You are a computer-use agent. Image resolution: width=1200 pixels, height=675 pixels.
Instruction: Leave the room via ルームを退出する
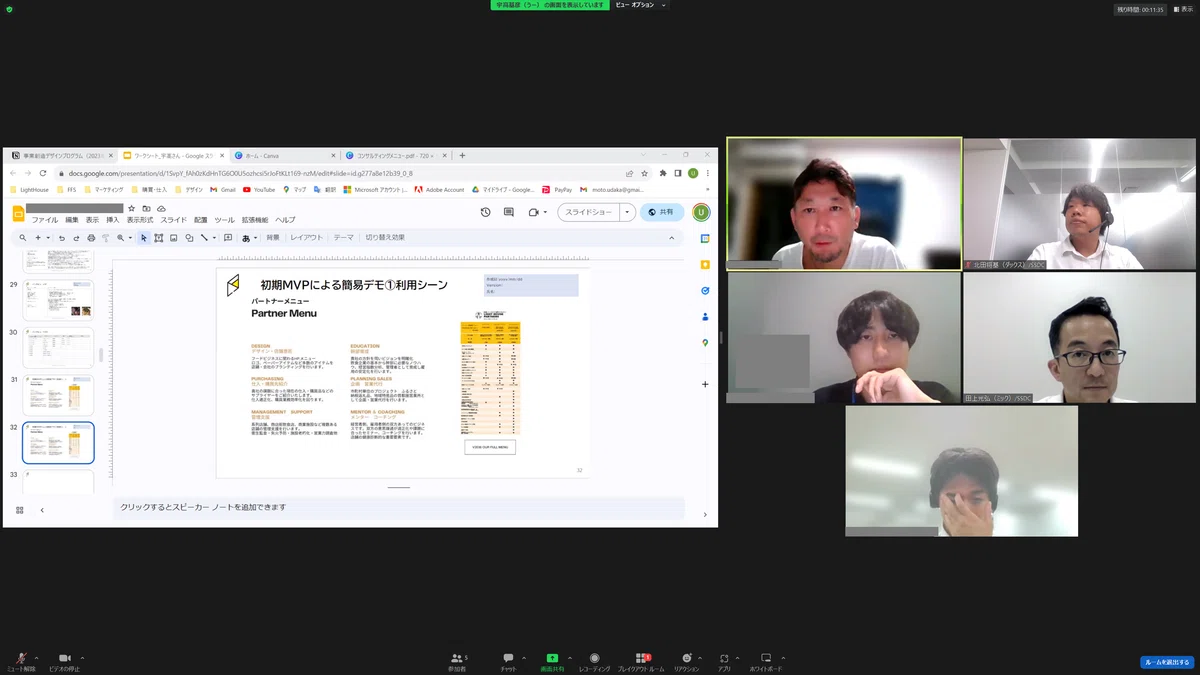tap(1166, 662)
